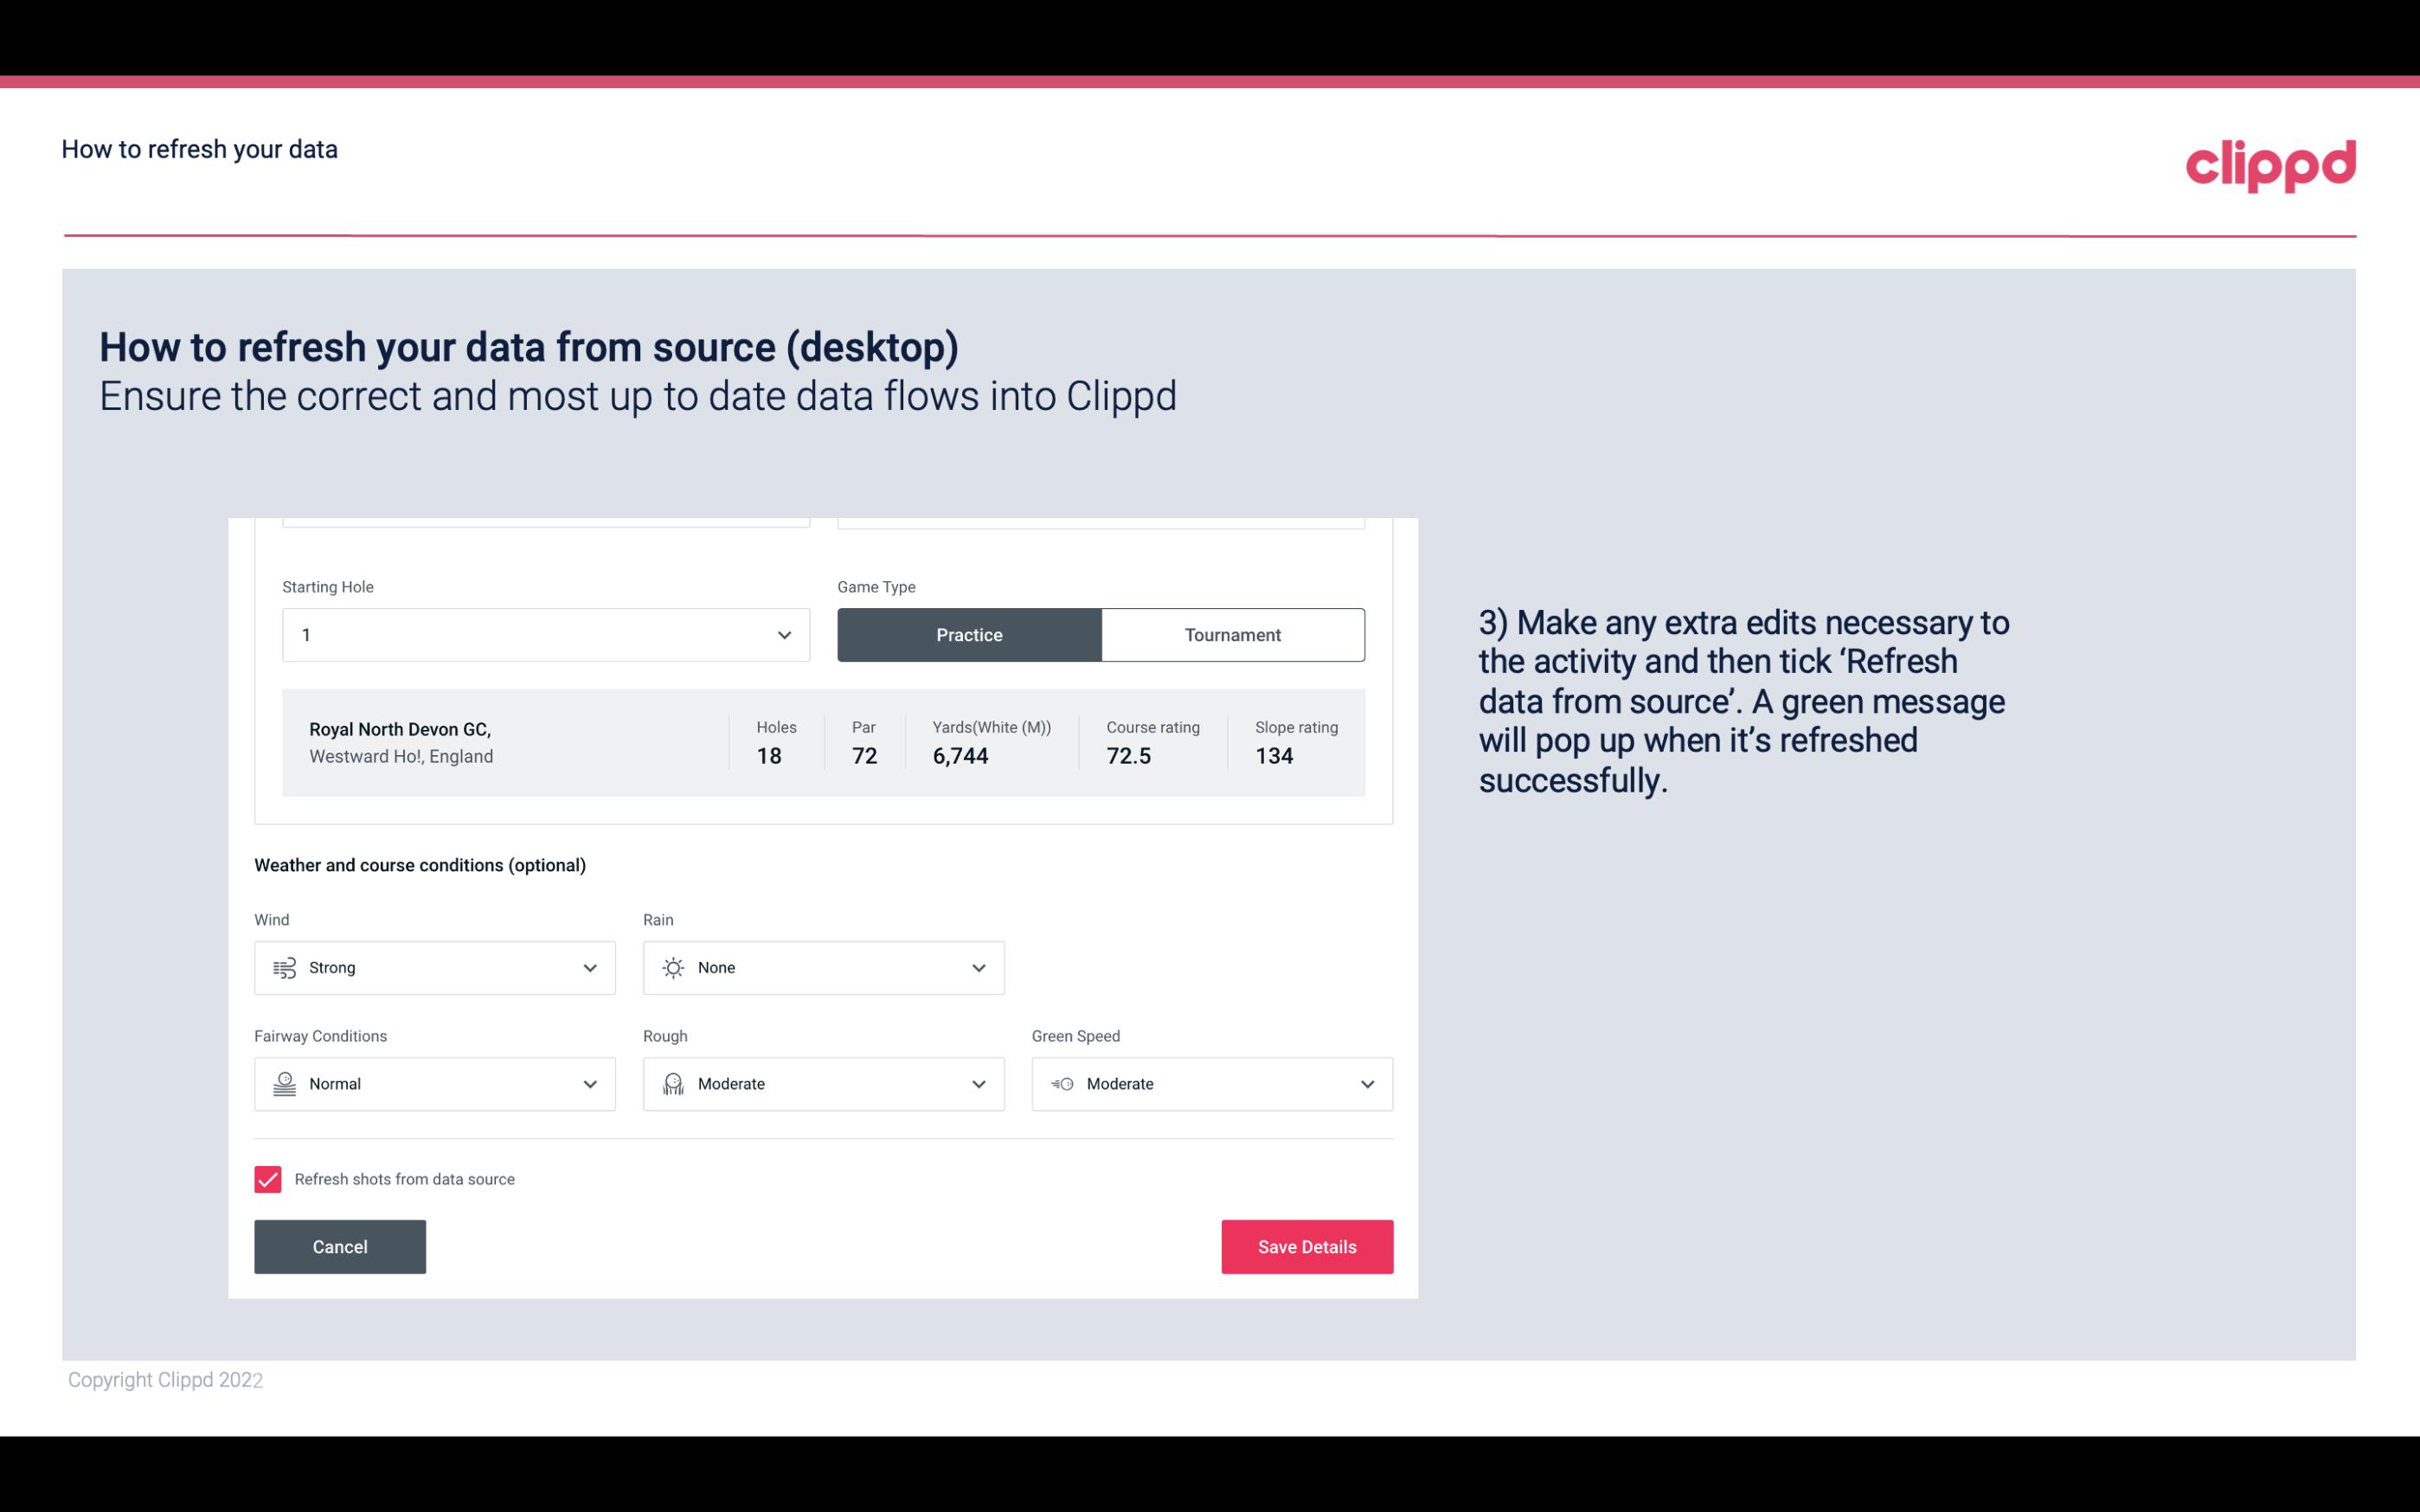Click the wind condition icon

[284, 967]
